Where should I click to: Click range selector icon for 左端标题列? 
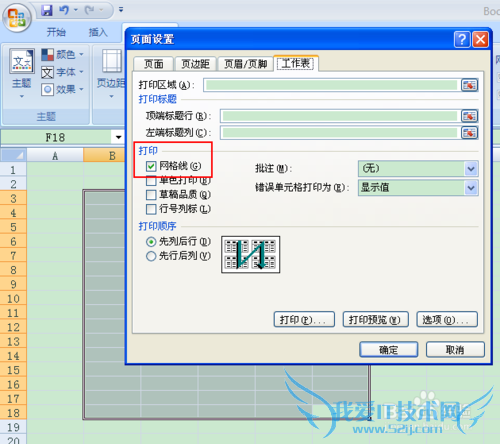(x=469, y=133)
